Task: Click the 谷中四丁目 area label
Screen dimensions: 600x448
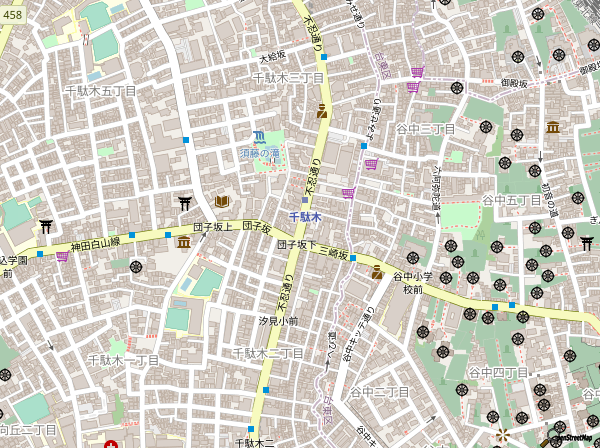Action: pos(497,371)
